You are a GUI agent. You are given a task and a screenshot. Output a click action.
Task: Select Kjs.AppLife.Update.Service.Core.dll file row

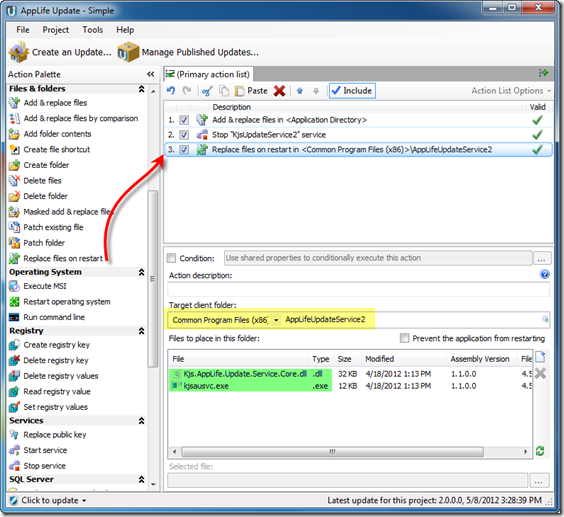350,374
